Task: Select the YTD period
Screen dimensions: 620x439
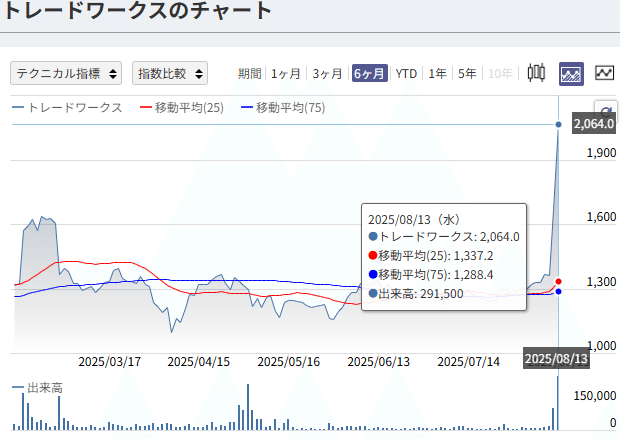Action: click(x=406, y=74)
